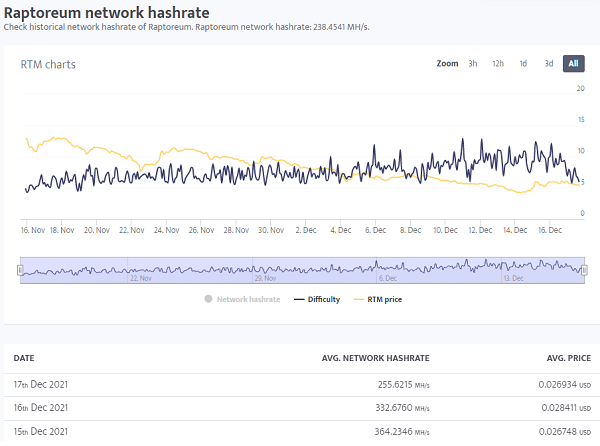This screenshot has height=446, width=600.
Task: Click the 10. Dec x-axis label
Action: point(445,230)
